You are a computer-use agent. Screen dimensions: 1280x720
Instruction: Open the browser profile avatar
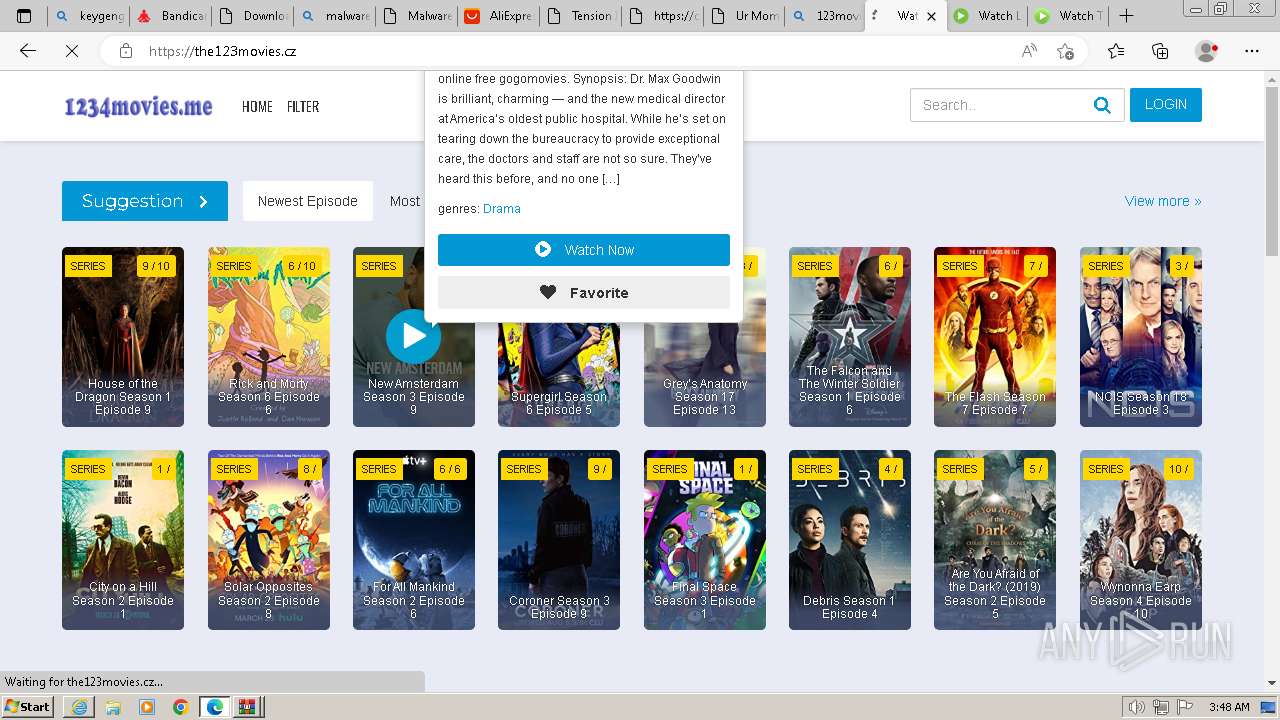pyautogui.click(x=1207, y=51)
